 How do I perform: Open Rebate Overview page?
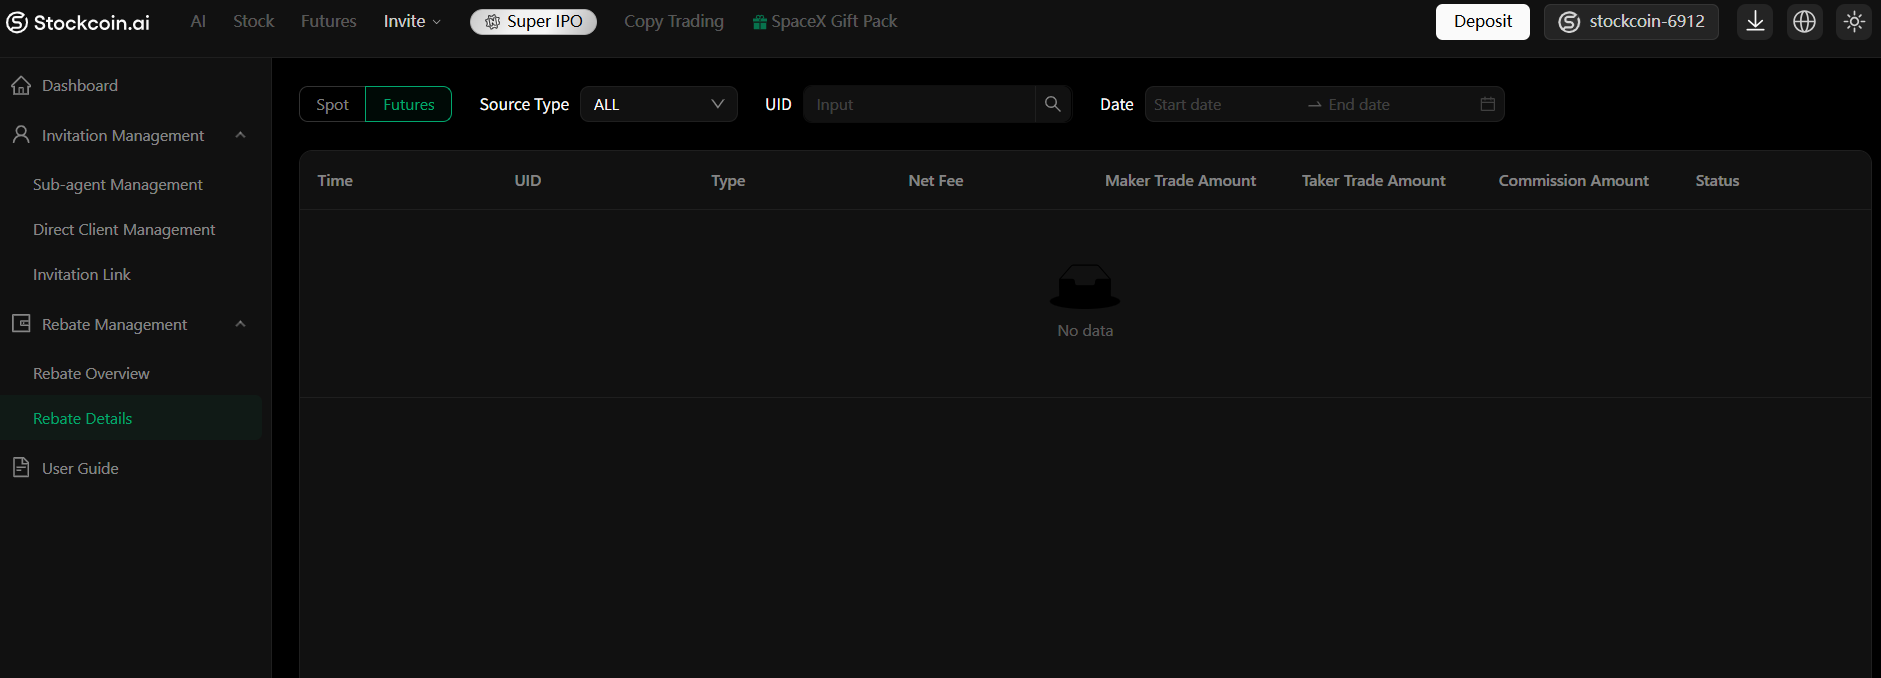(x=91, y=373)
